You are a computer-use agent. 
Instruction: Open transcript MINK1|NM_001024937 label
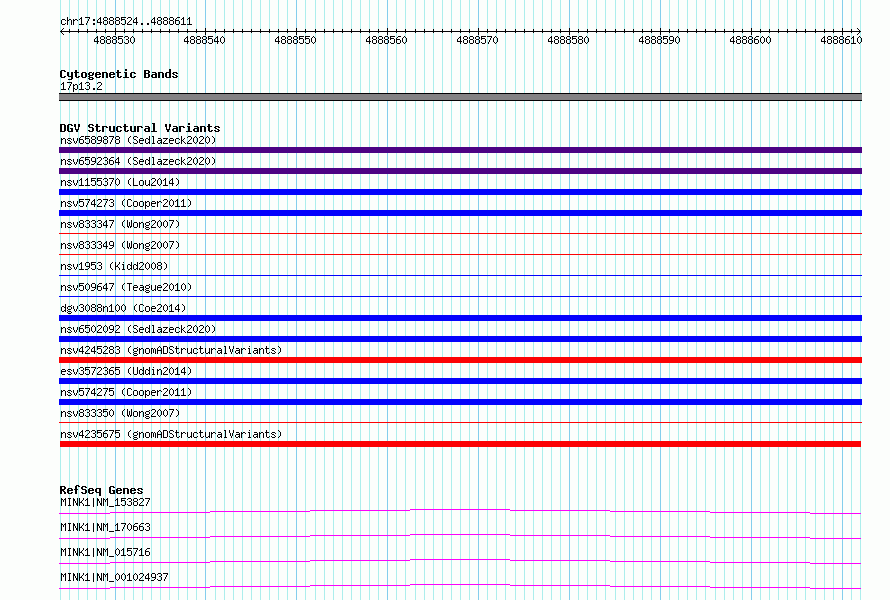tap(114, 577)
